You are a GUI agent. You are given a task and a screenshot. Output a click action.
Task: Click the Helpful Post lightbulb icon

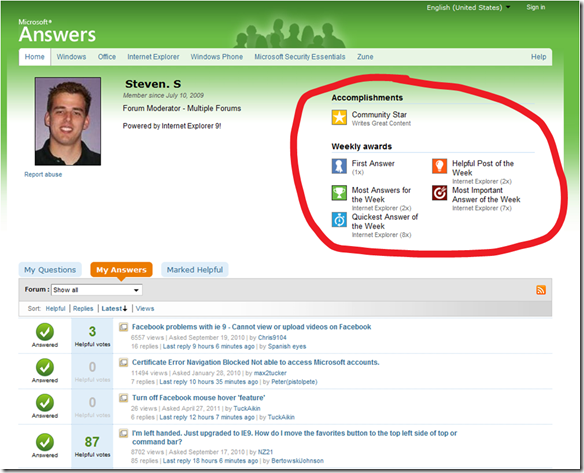click(439, 166)
